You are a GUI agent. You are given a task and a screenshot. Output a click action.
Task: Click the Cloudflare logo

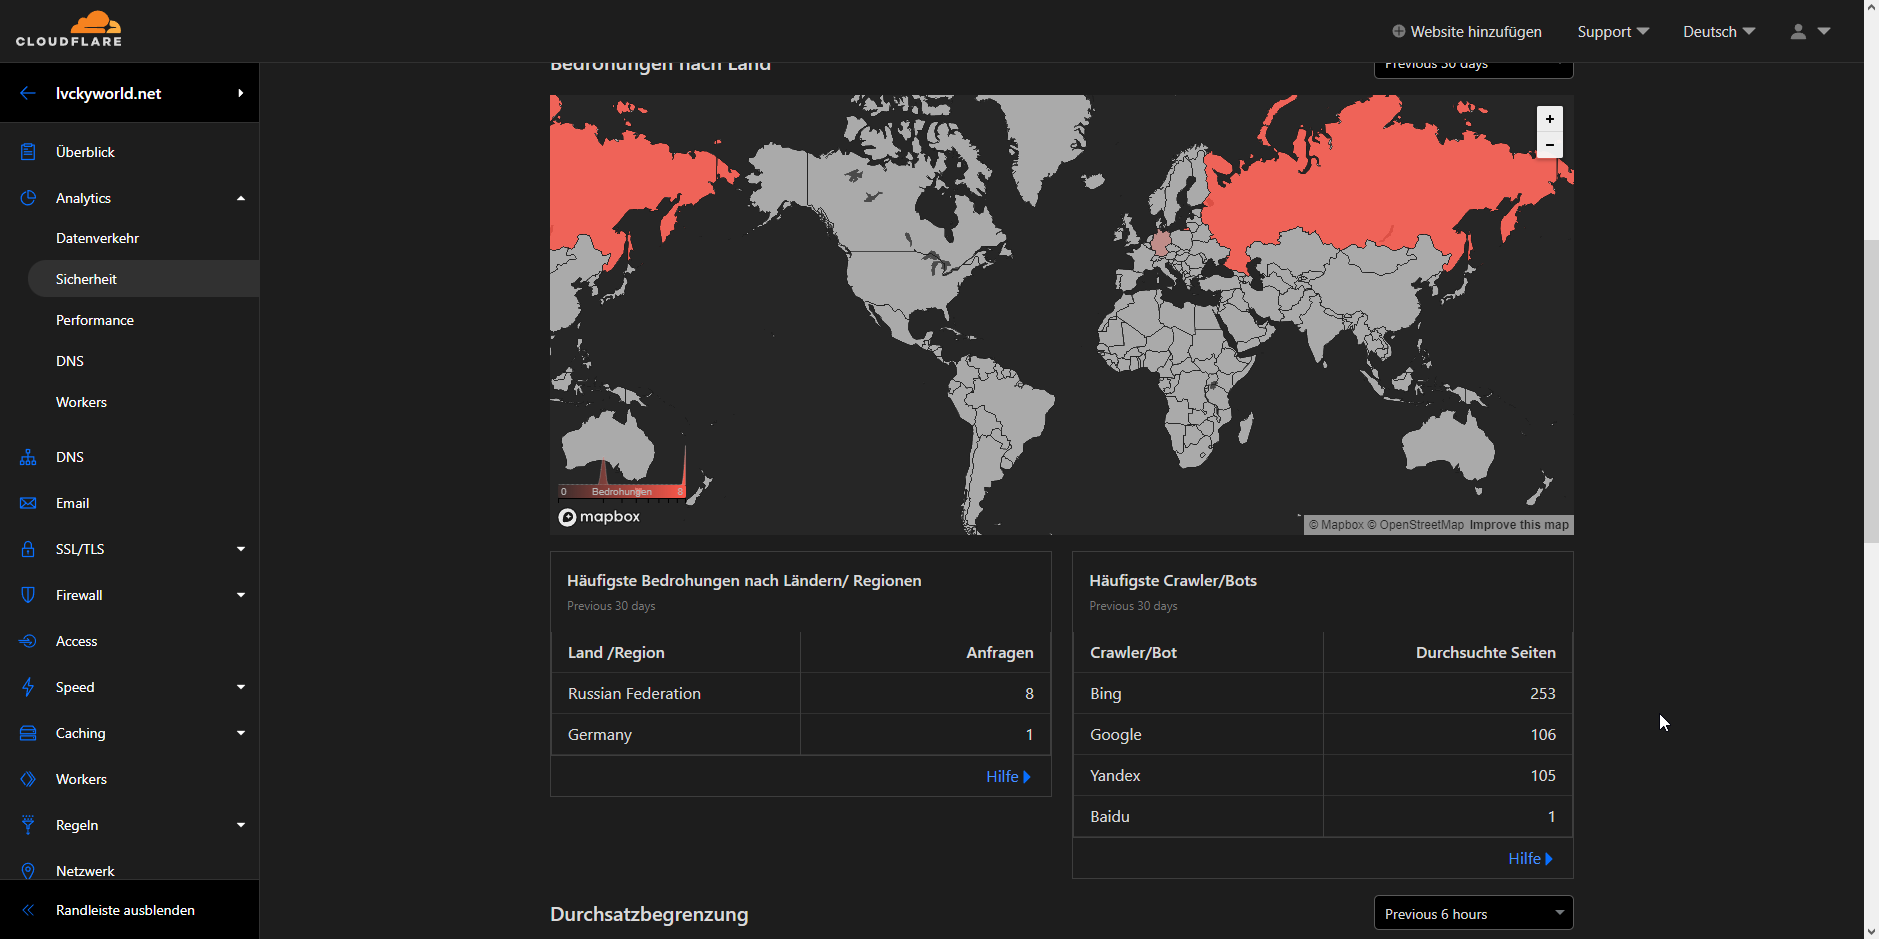69,30
